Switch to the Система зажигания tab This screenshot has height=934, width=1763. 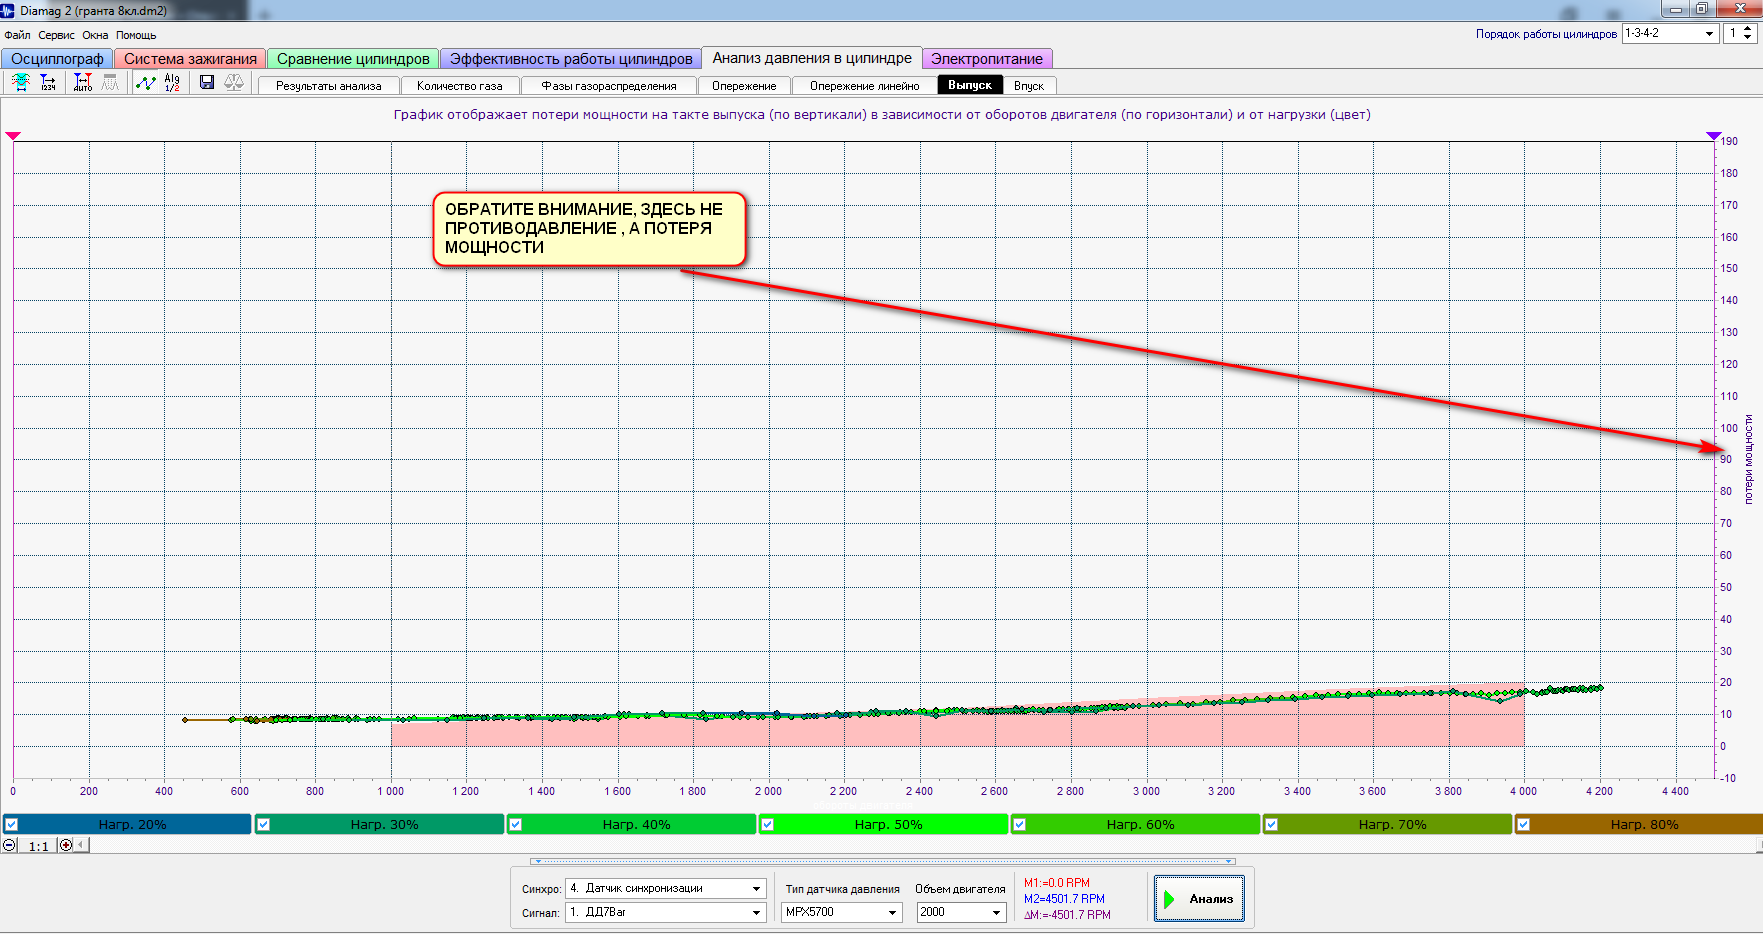pos(190,59)
